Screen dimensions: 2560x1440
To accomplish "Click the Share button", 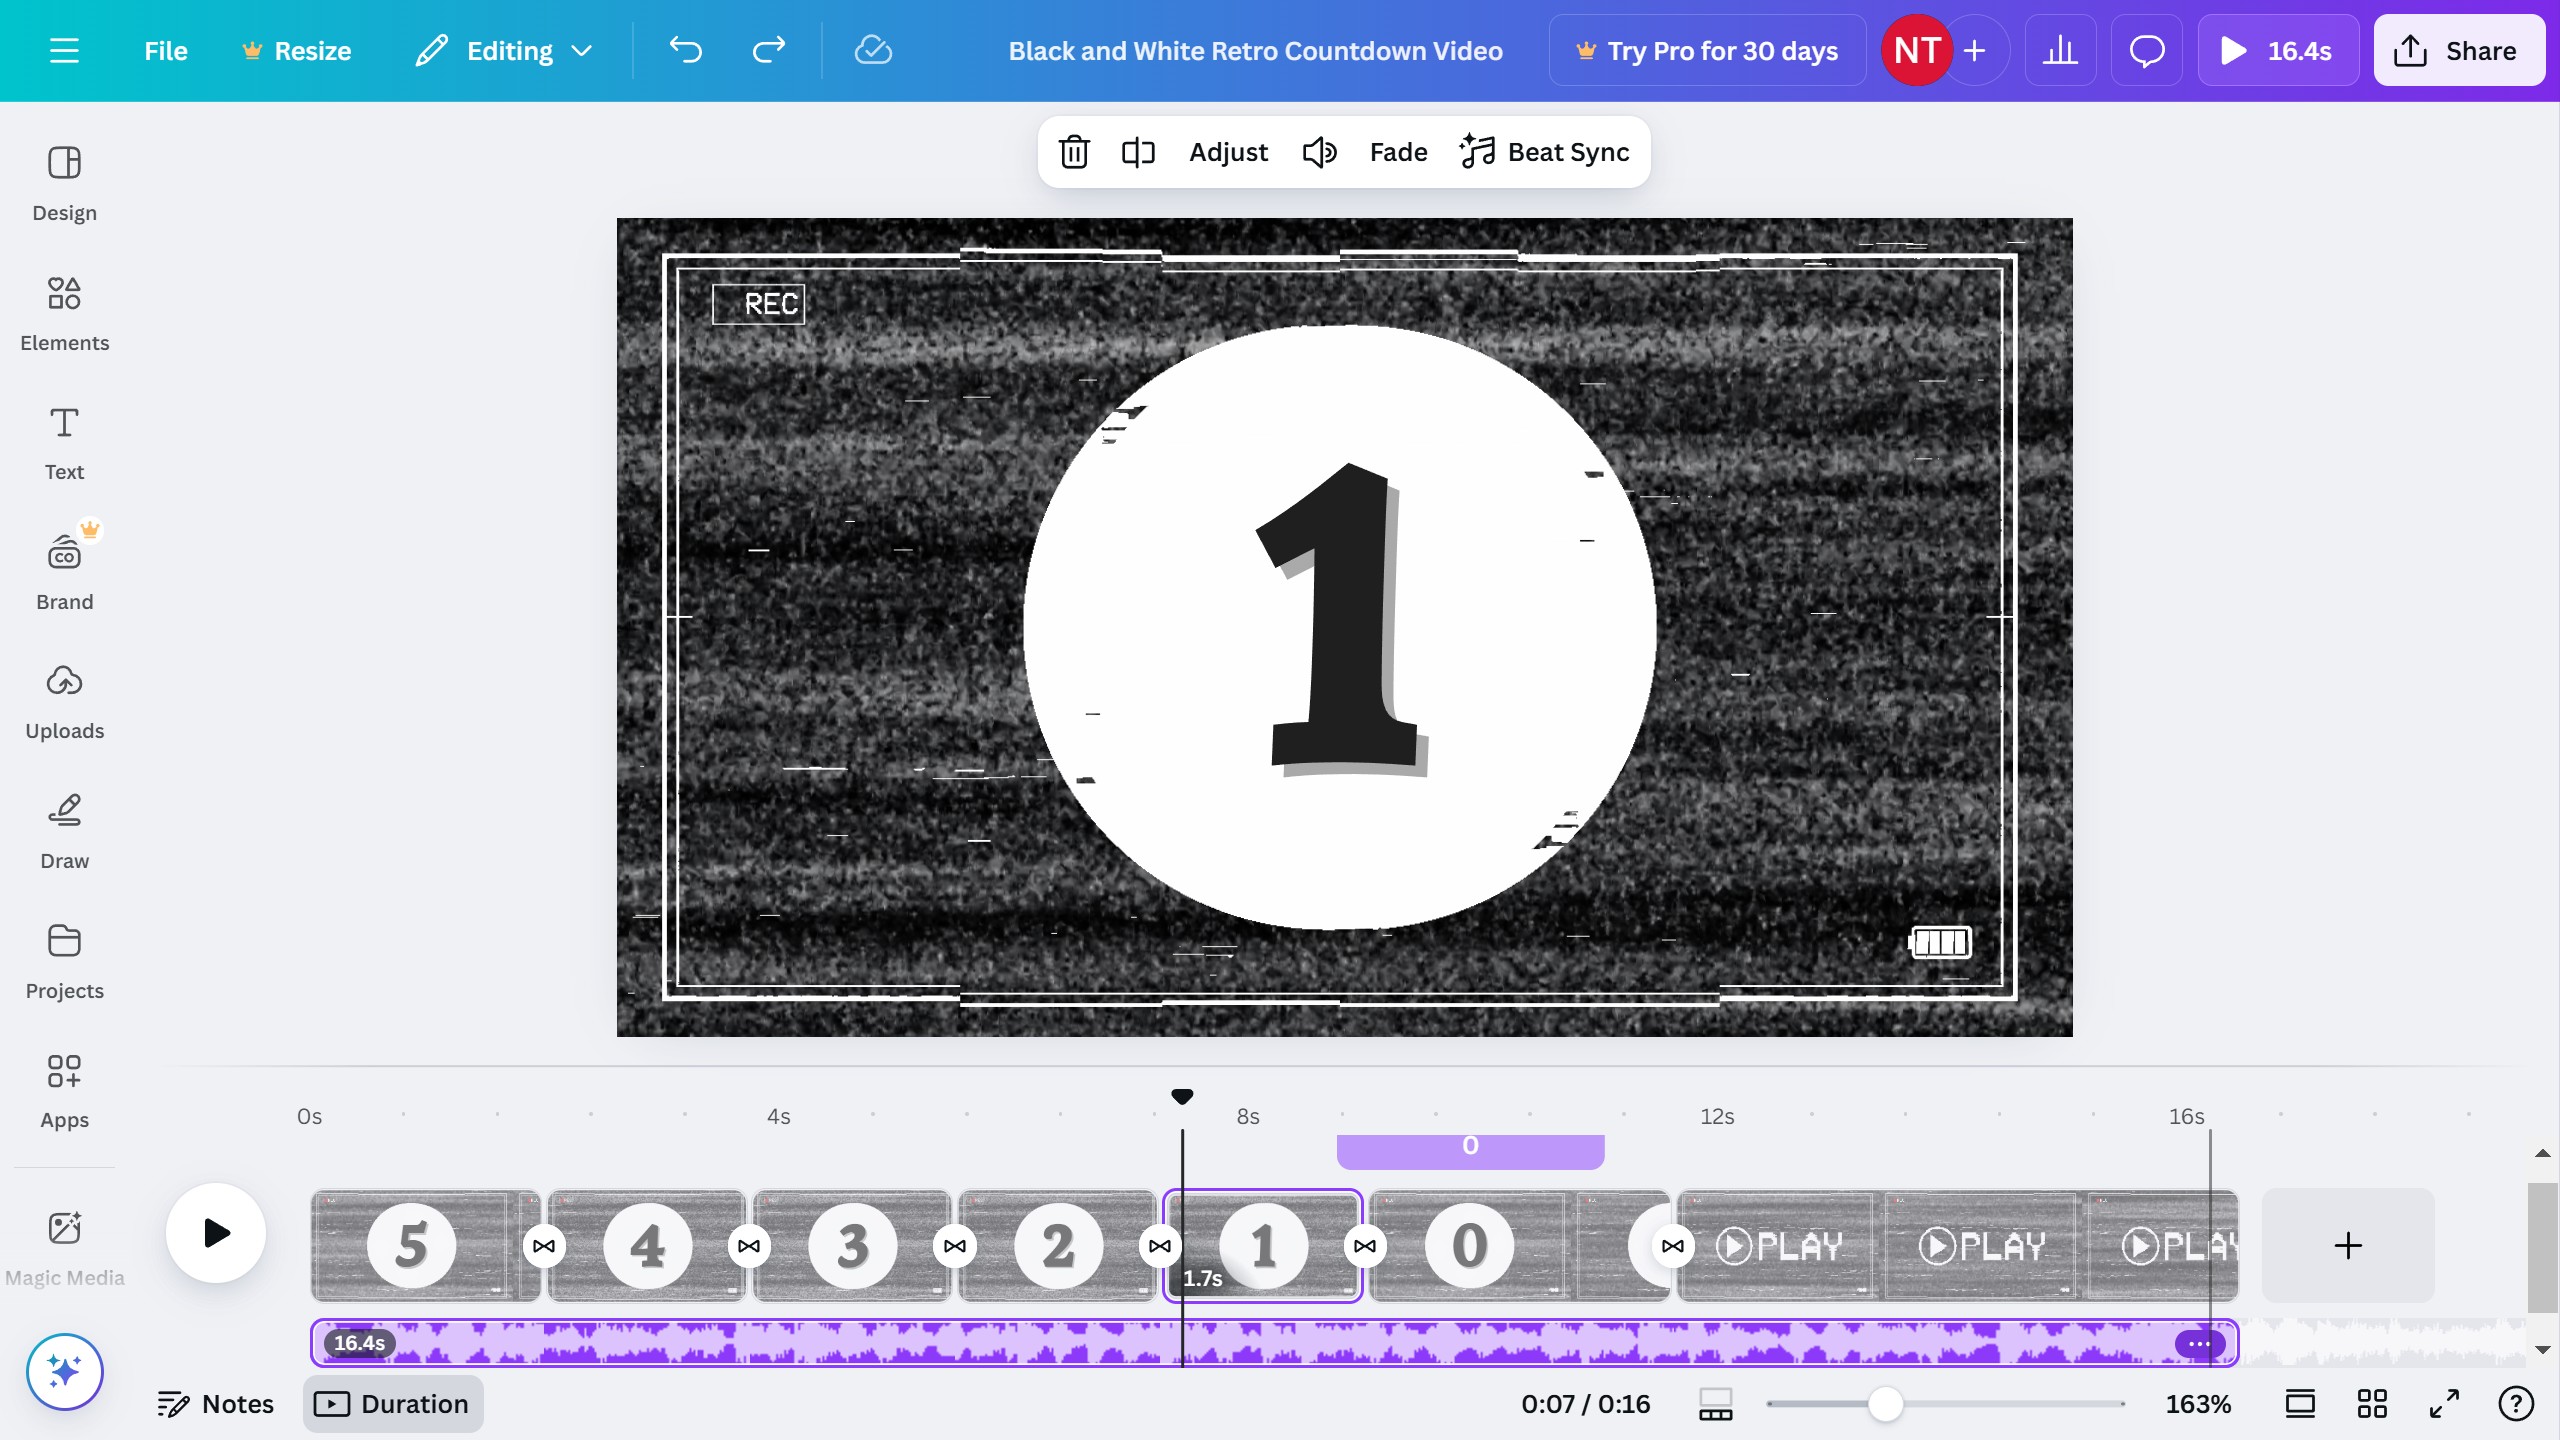I will coord(2457,50).
